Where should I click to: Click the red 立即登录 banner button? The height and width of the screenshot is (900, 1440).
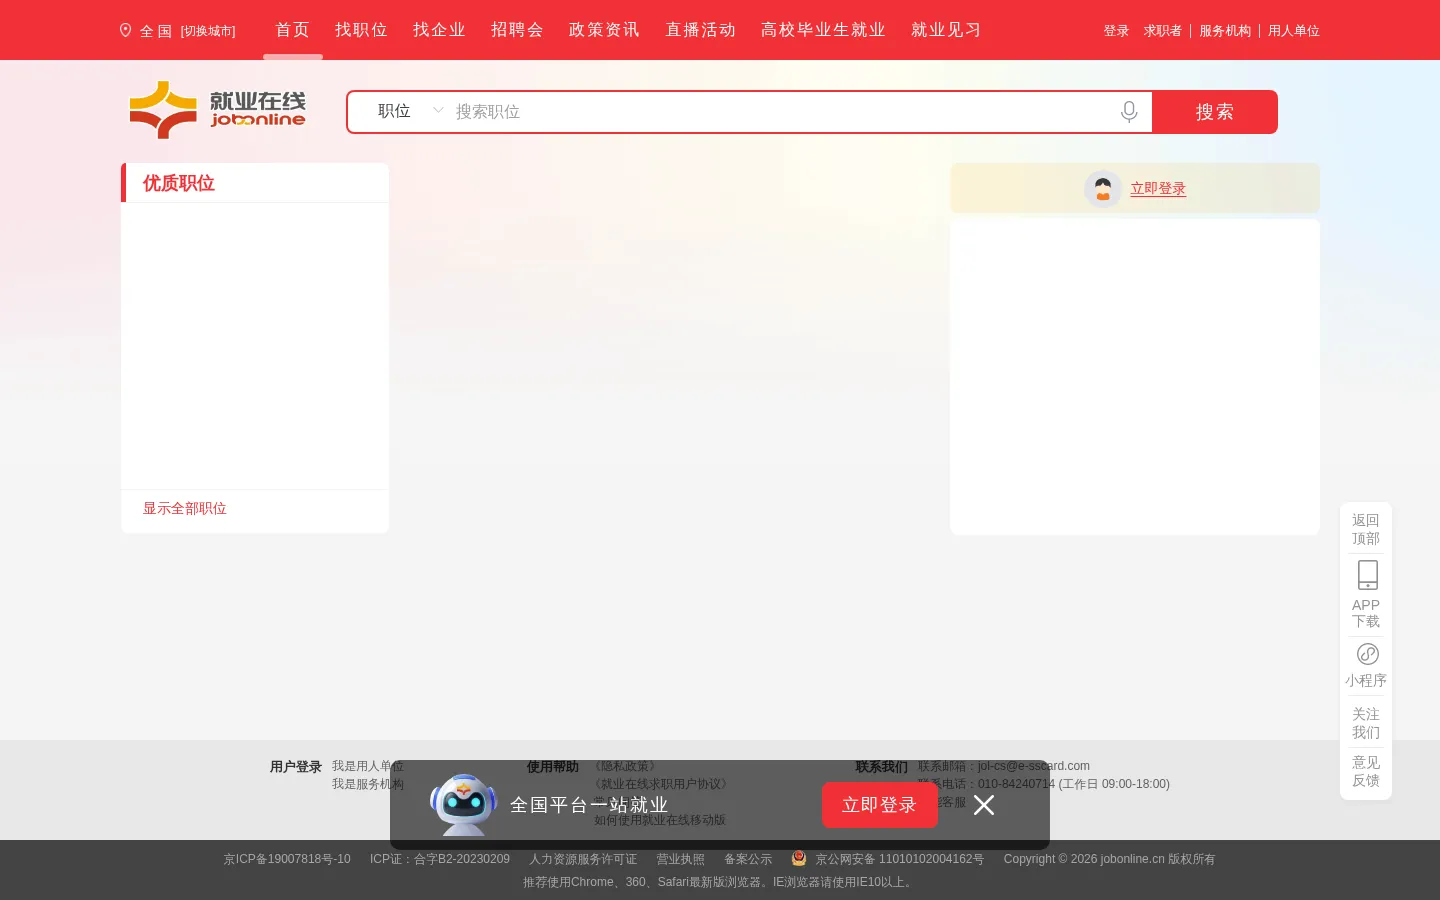(880, 805)
